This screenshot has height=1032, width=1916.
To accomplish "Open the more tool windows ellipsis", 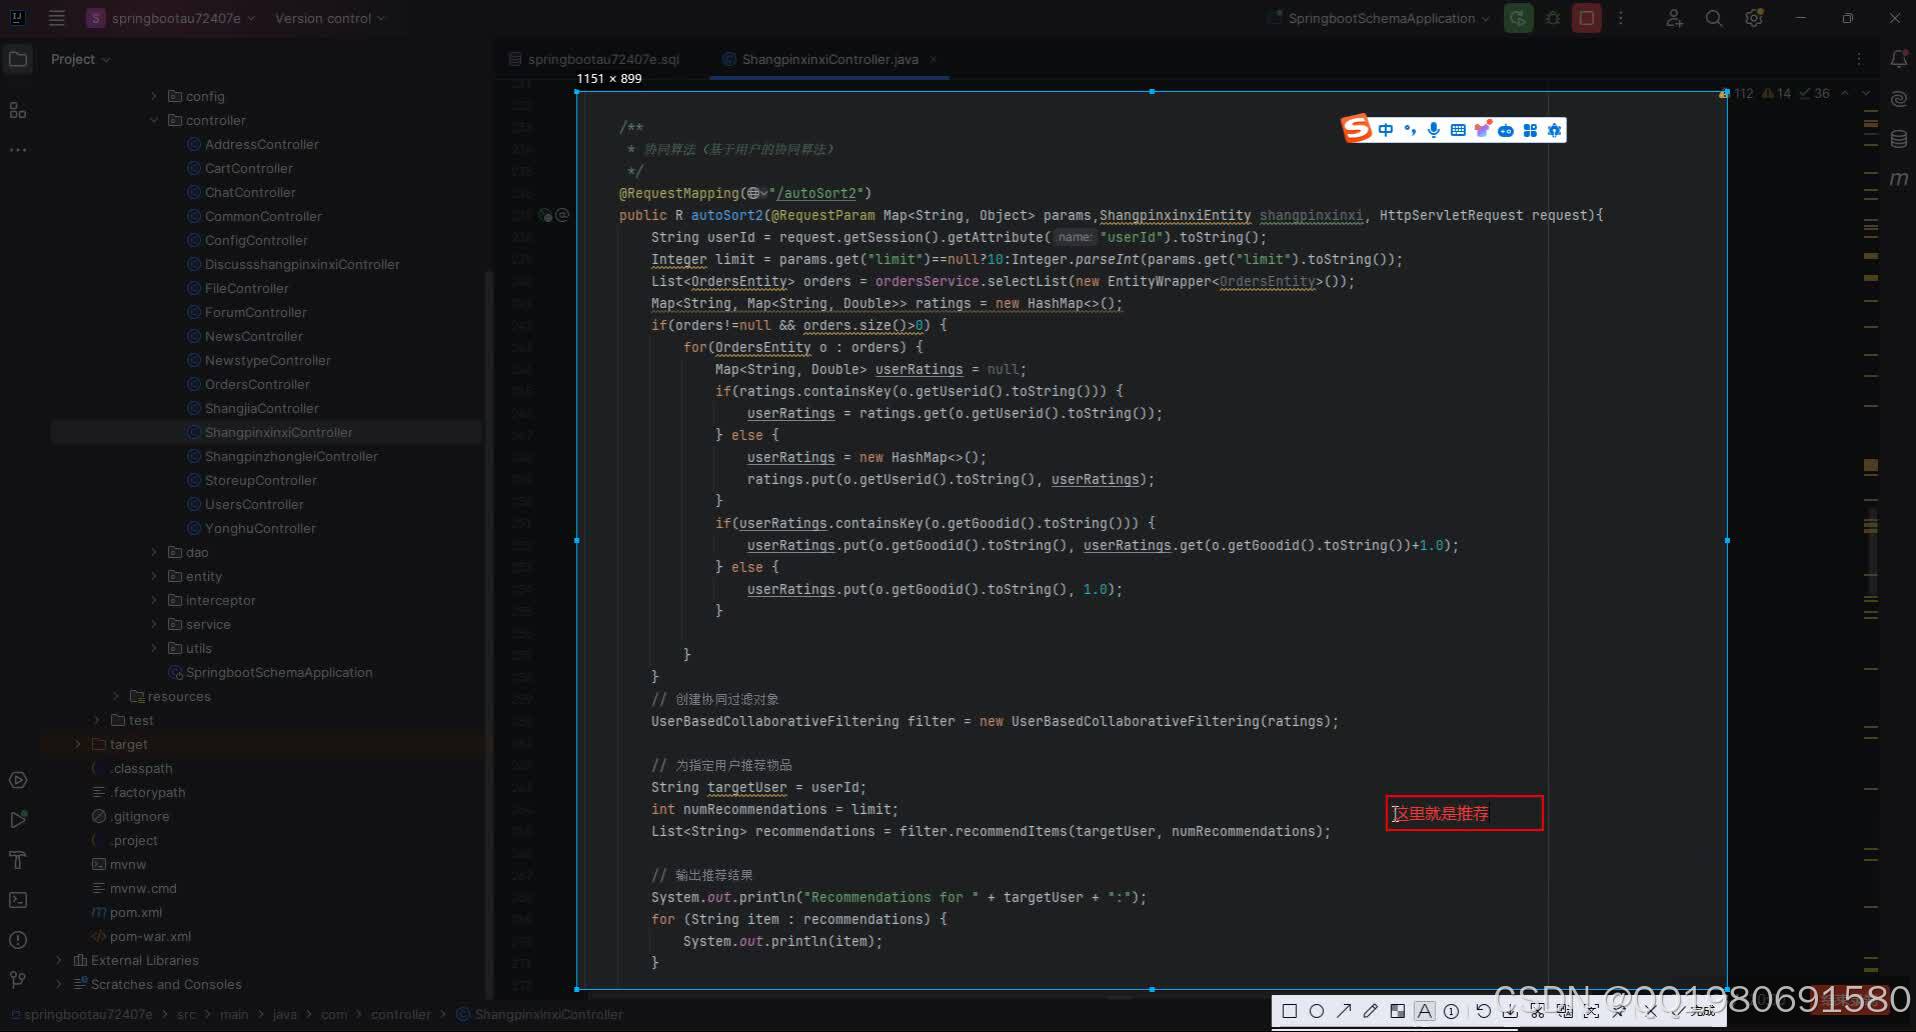I will click(x=18, y=150).
